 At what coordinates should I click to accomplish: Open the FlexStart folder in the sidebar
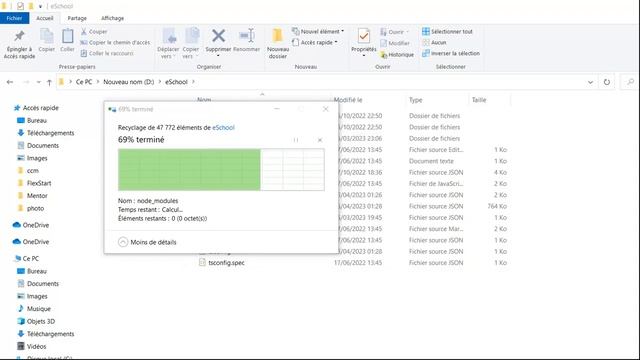click(39, 183)
